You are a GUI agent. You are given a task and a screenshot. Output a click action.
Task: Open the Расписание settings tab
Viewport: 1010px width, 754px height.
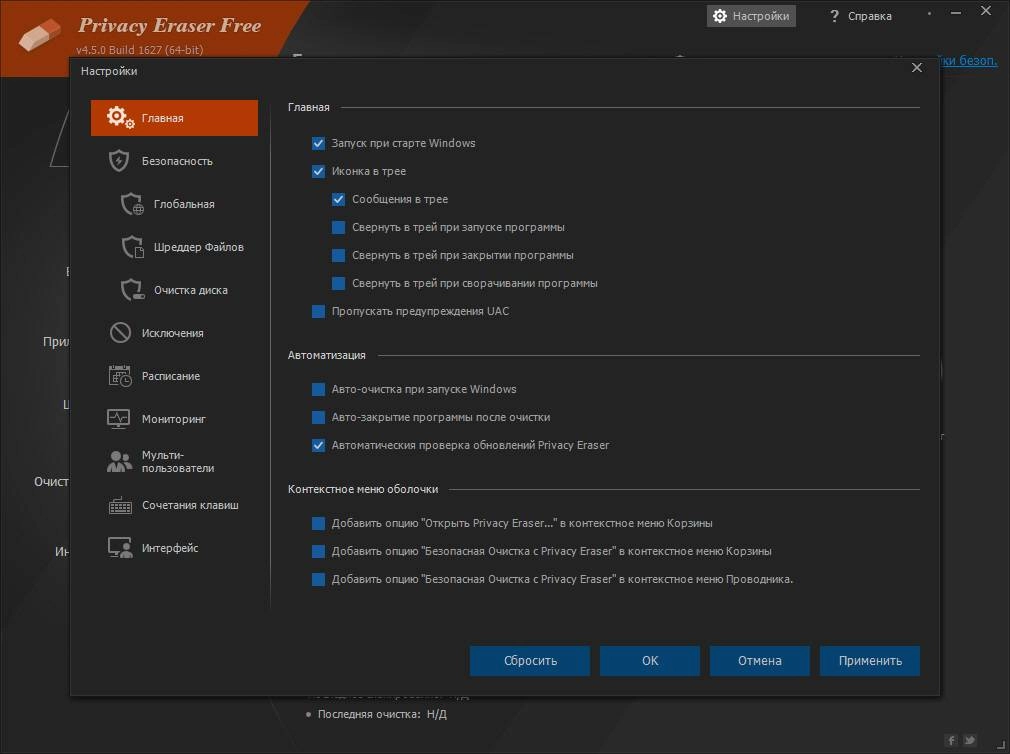pos(174,376)
